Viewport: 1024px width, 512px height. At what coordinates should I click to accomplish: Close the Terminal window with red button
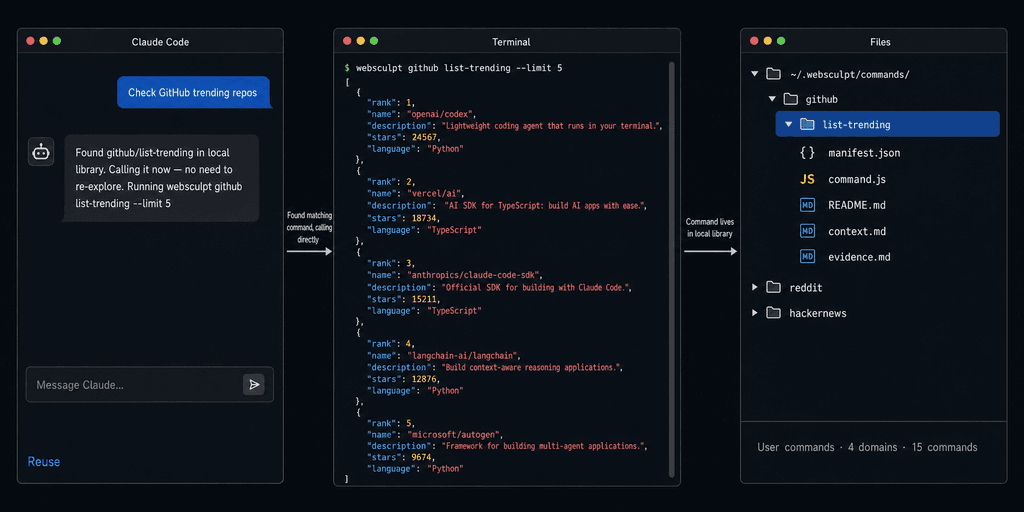pyautogui.click(x=347, y=40)
